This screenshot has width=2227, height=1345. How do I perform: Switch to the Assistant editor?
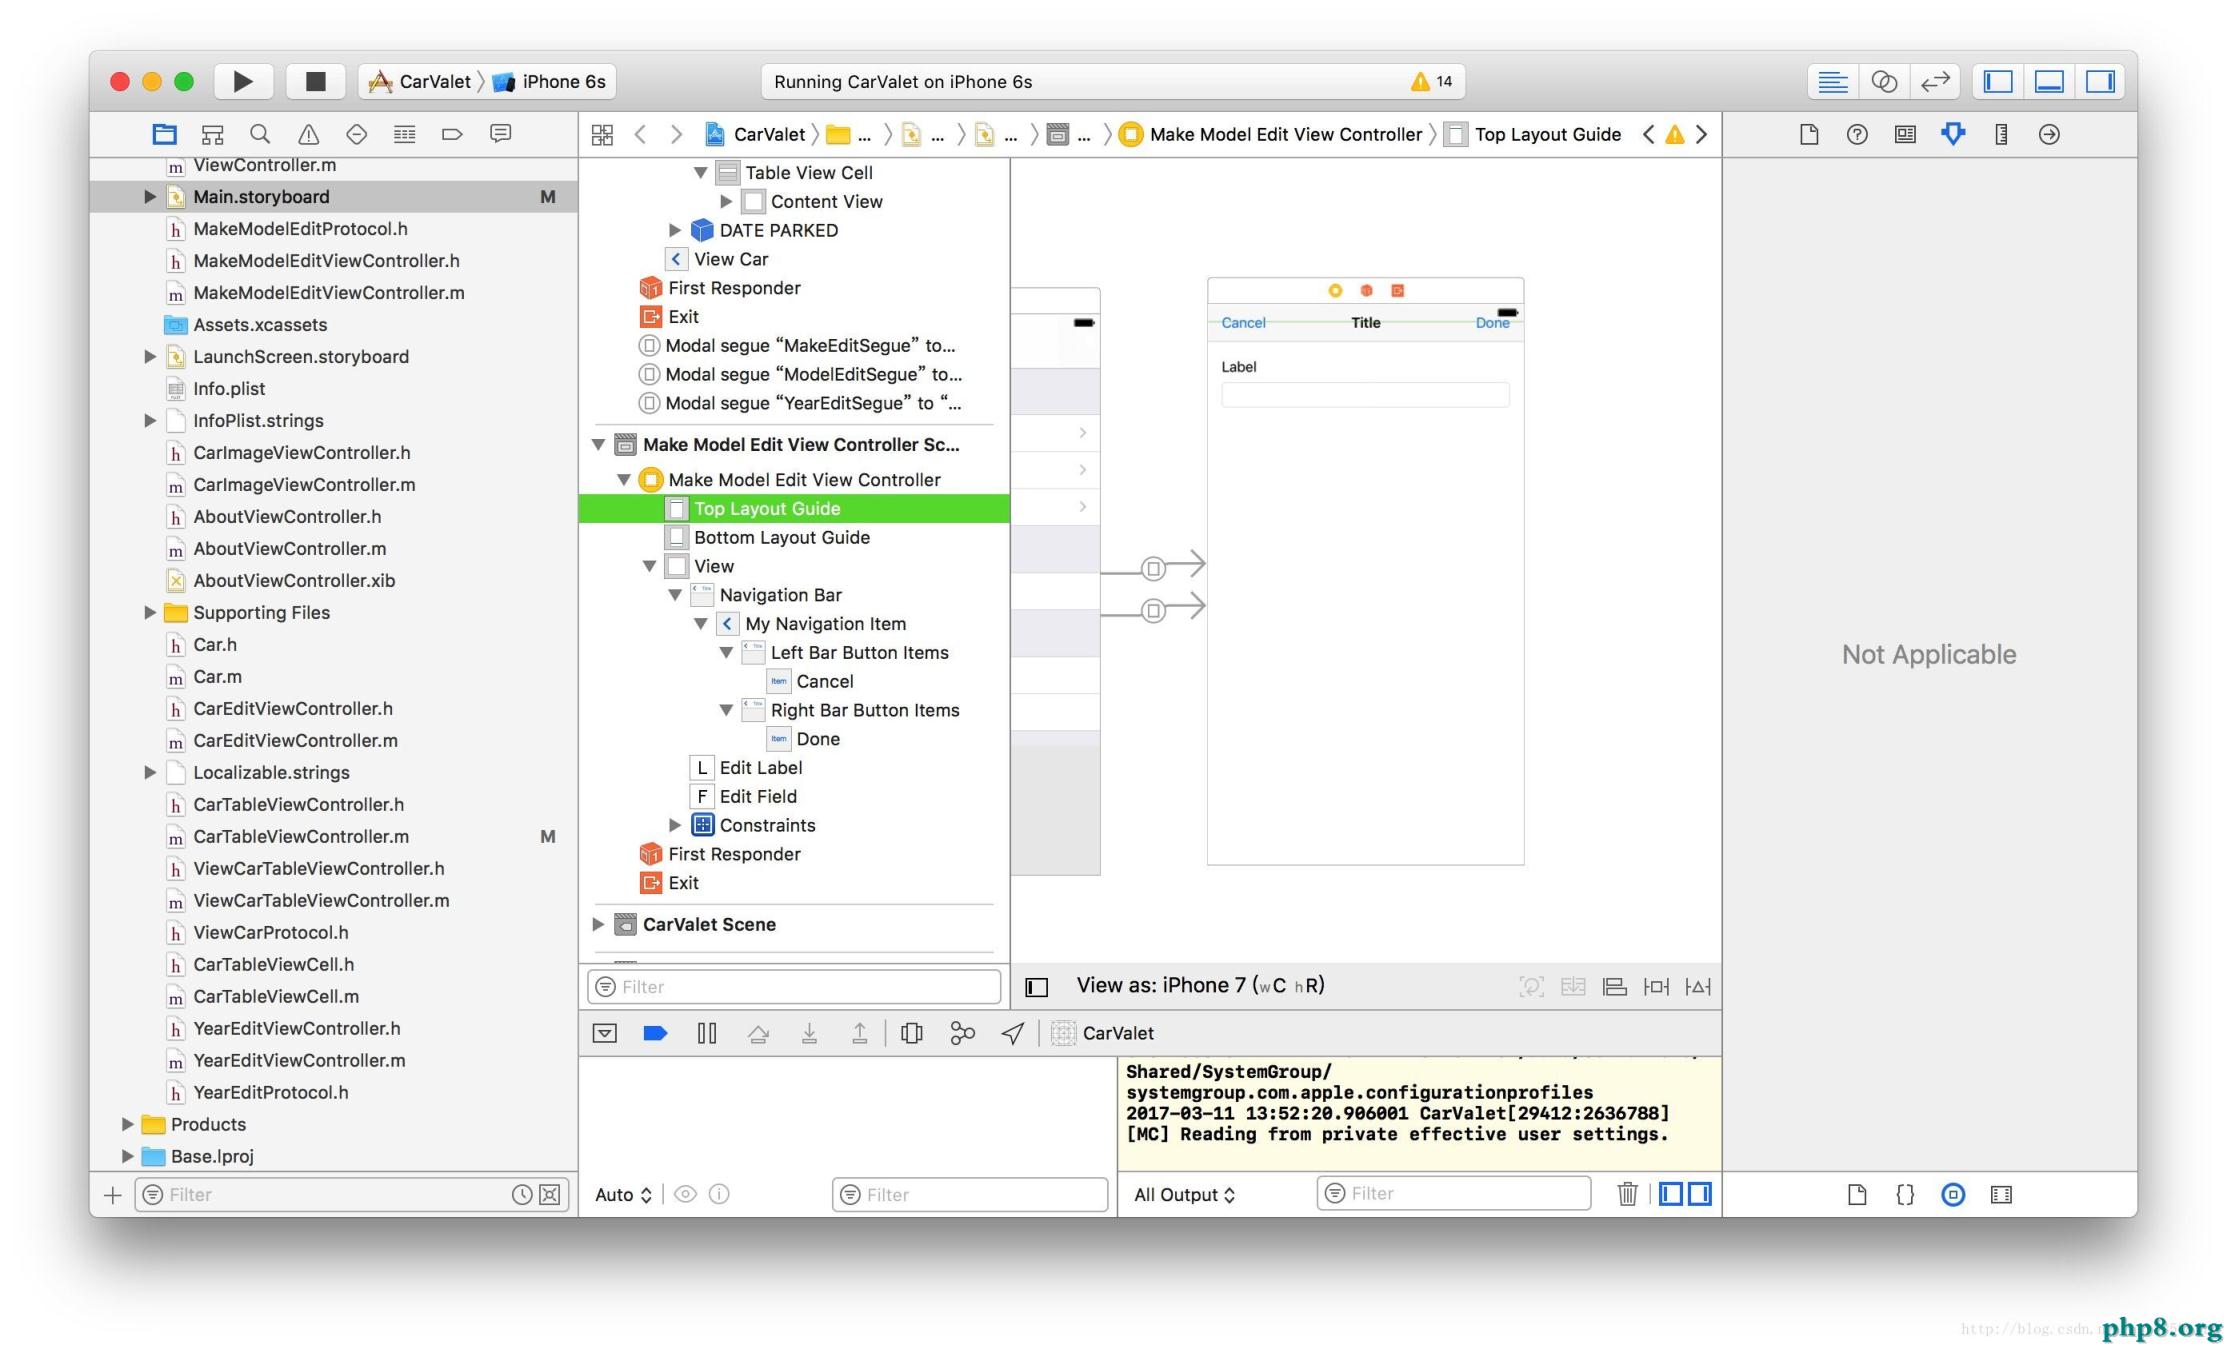1883,81
